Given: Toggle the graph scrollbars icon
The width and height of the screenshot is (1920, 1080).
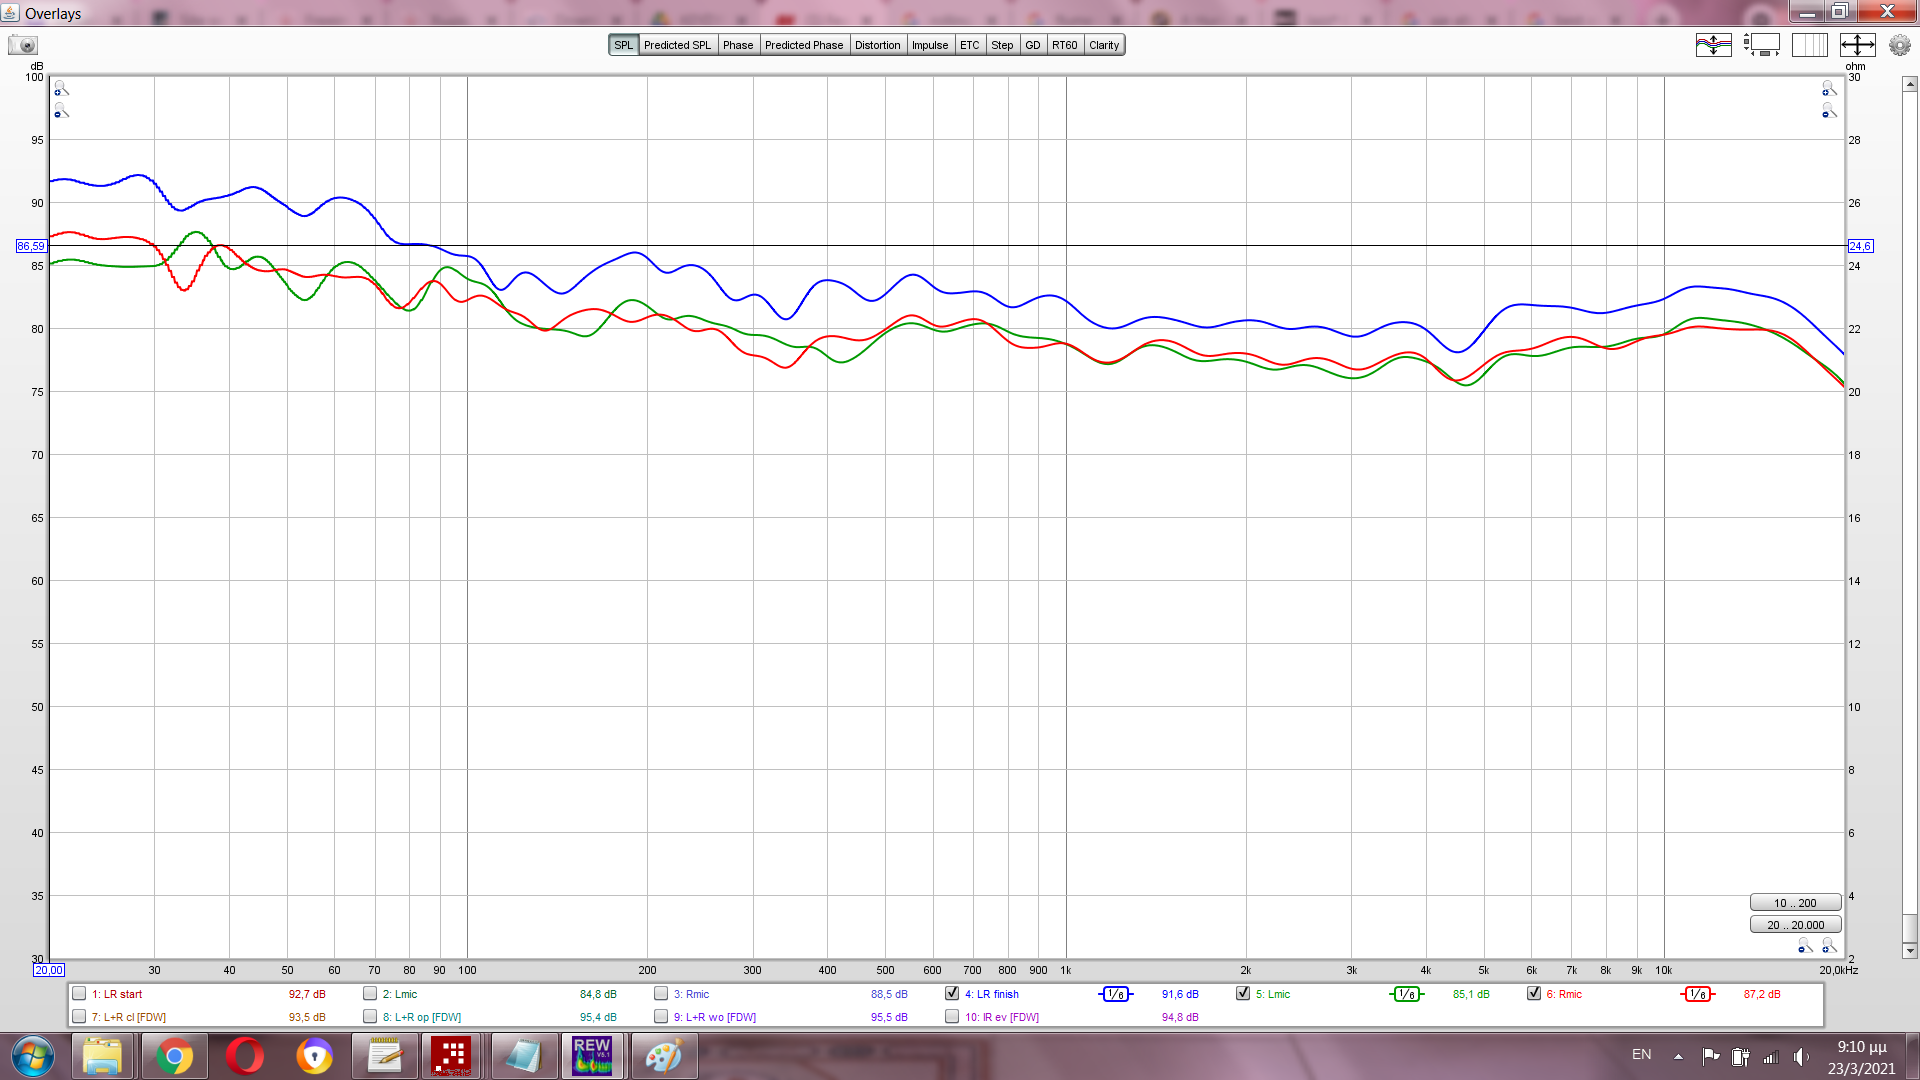Looking at the screenshot, I should tap(1762, 45).
